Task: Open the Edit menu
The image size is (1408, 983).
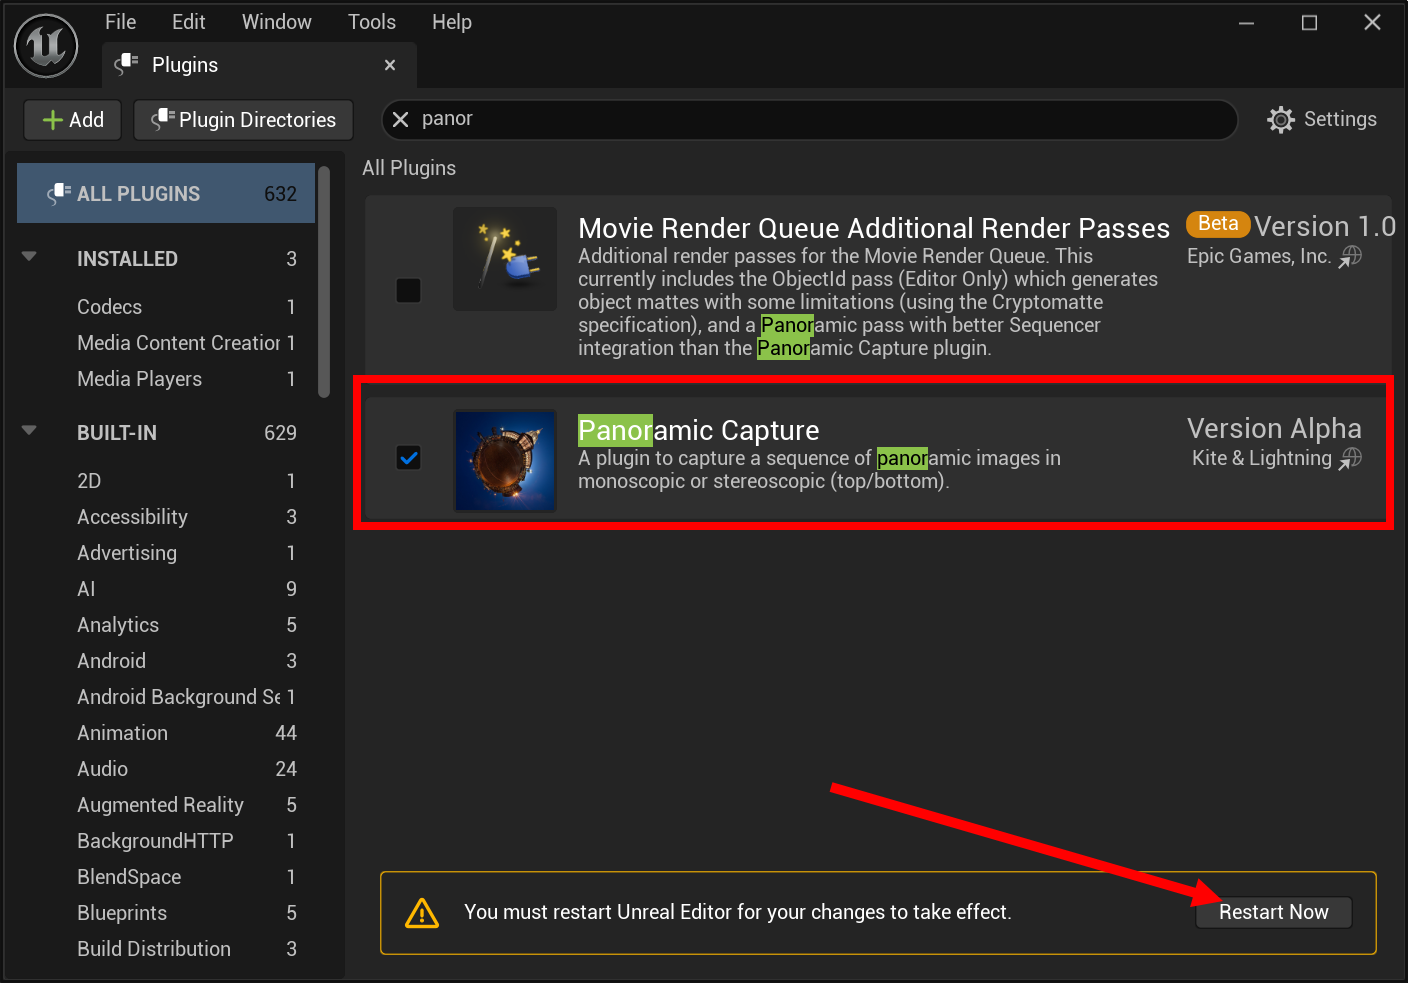Action: pyautogui.click(x=188, y=22)
